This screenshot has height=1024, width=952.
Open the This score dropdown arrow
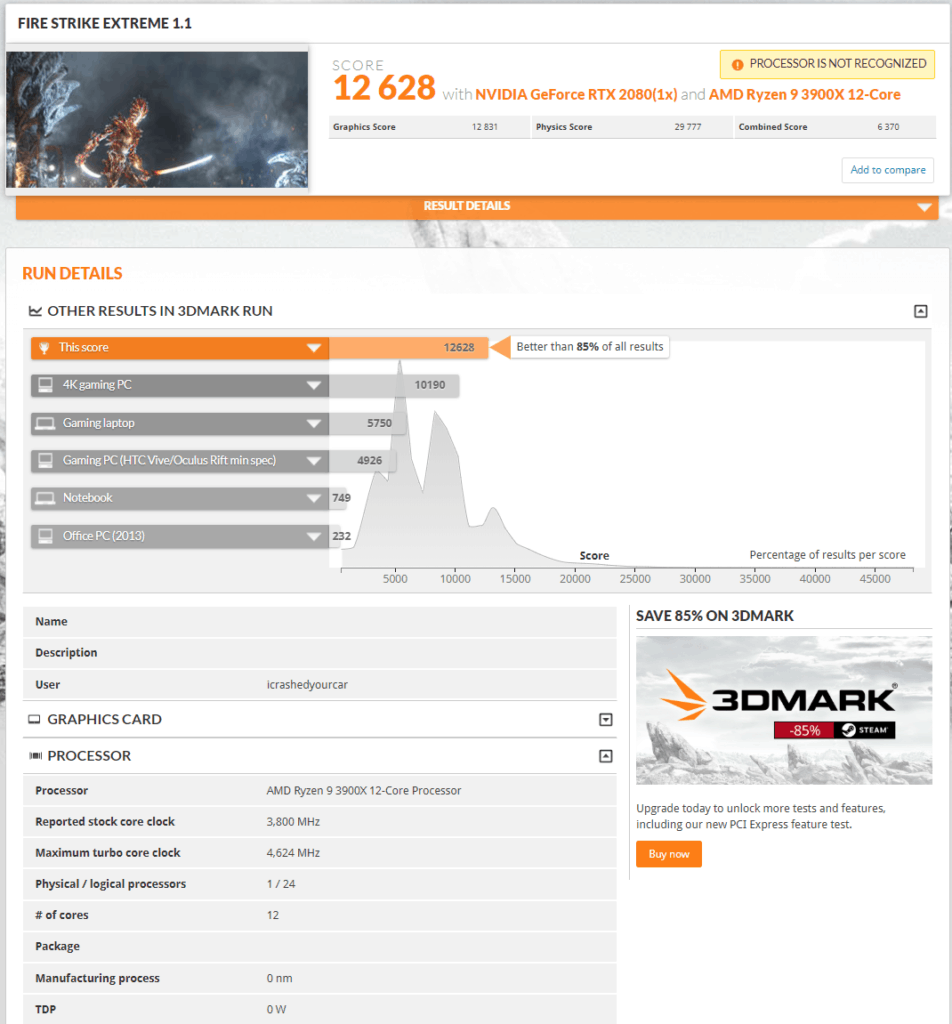coord(314,348)
